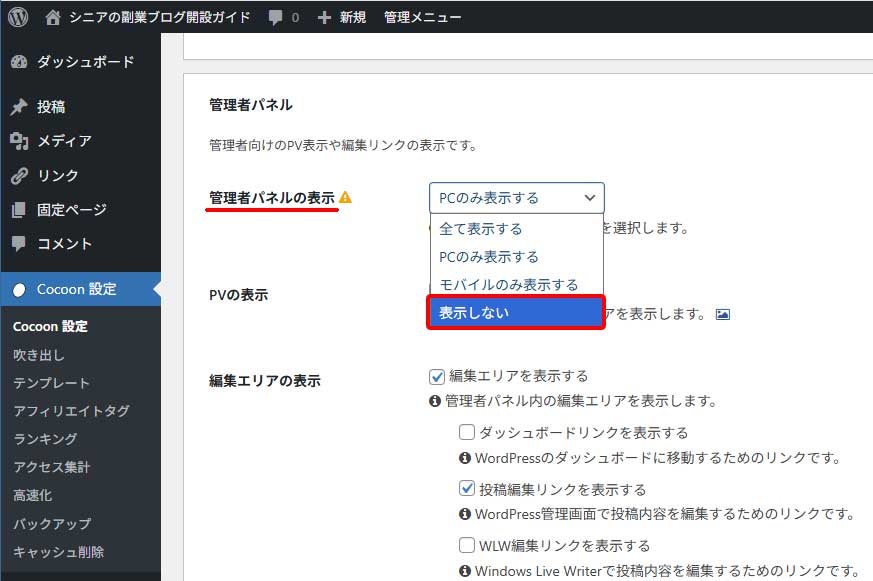
Task: Click the Cocoon 設定 circle icon
Action: 17,290
